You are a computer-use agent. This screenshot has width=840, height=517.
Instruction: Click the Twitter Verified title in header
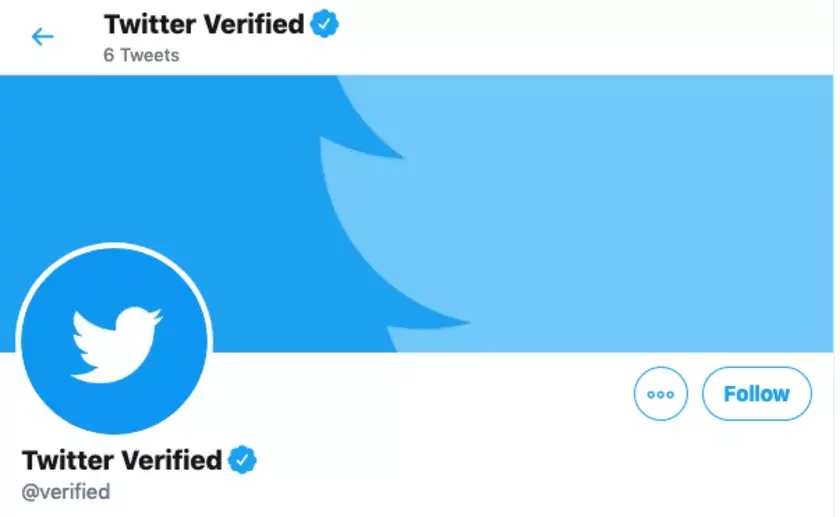click(x=203, y=24)
